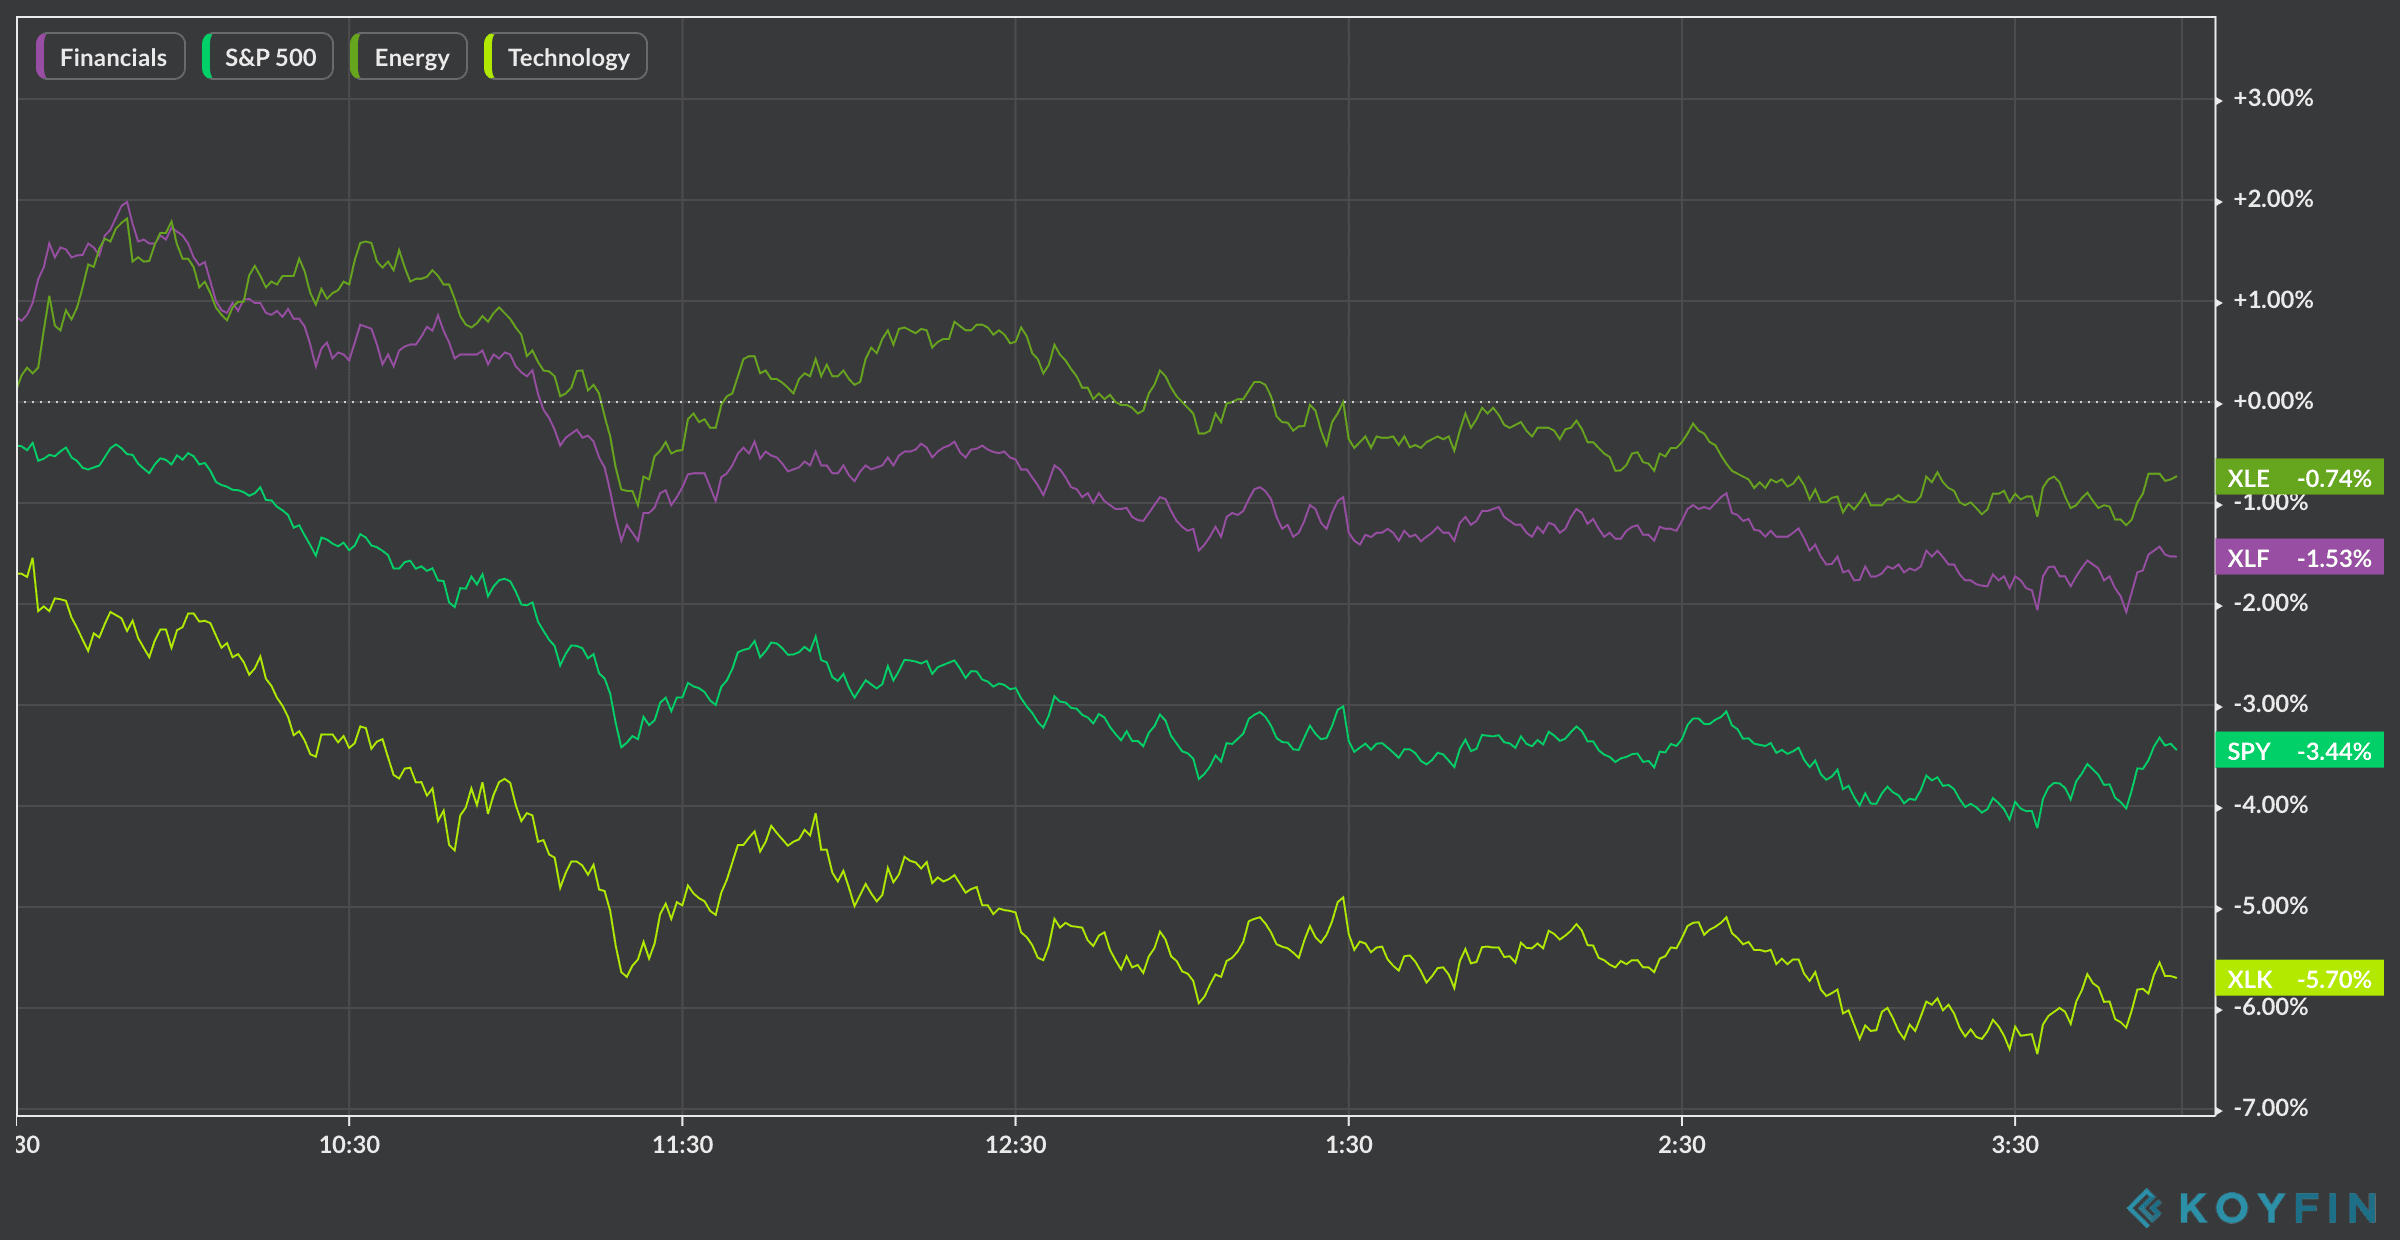The image size is (2400, 1240).
Task: Click the +0.00% baseline axis label
Action: [x=2273, y=401]
